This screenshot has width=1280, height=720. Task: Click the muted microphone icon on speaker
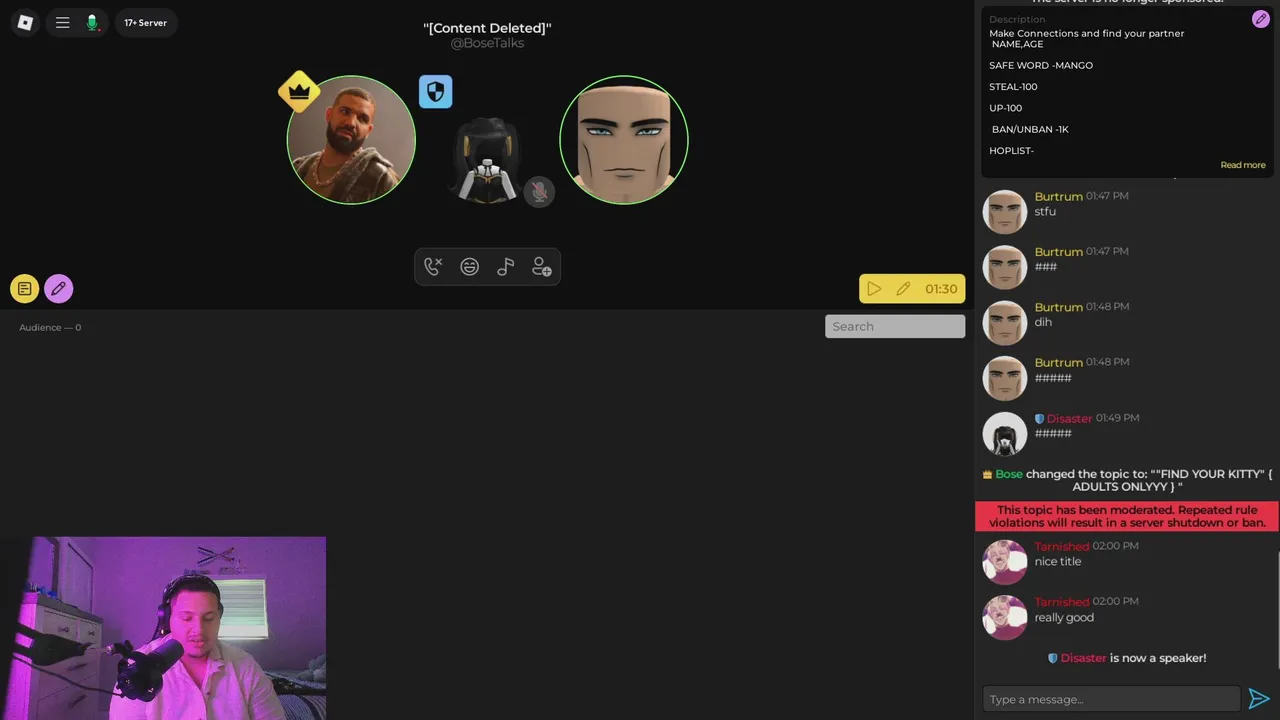[539, 191]
